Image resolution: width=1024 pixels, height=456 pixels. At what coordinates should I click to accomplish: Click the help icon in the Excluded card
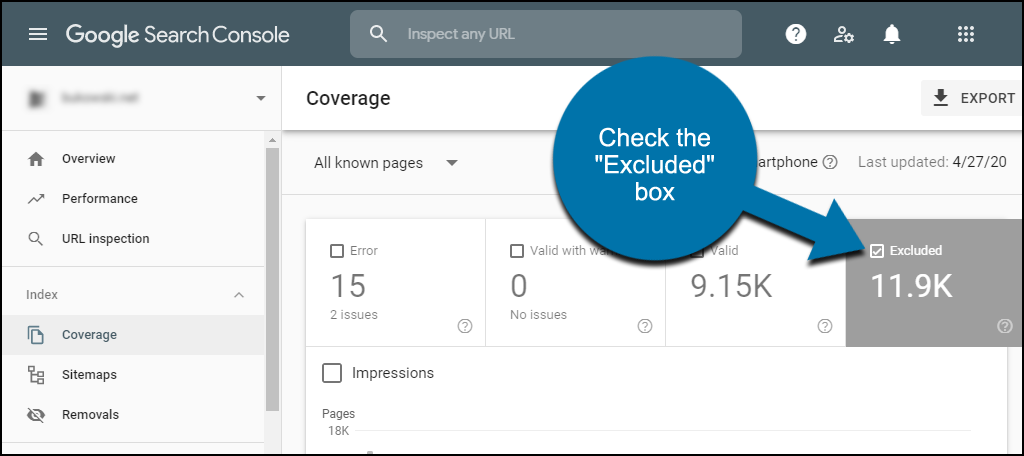pos(1005,326)
